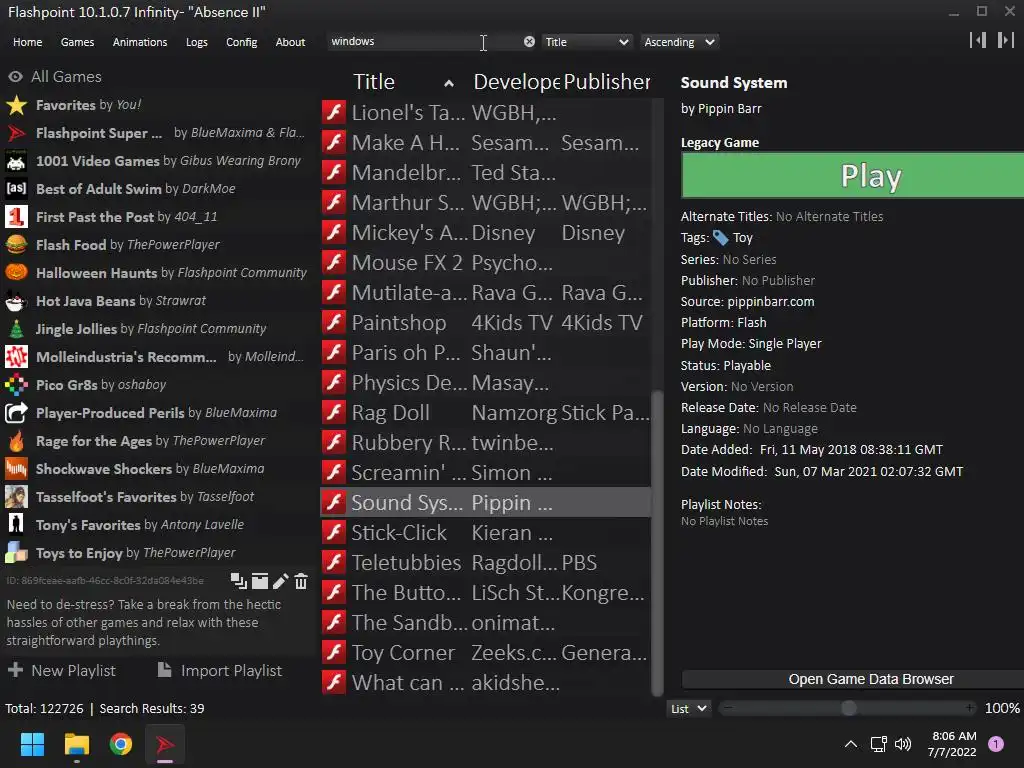Open Windows Start menu on taskbar
Screen dimensions: 1024x768
coord(32,744)
